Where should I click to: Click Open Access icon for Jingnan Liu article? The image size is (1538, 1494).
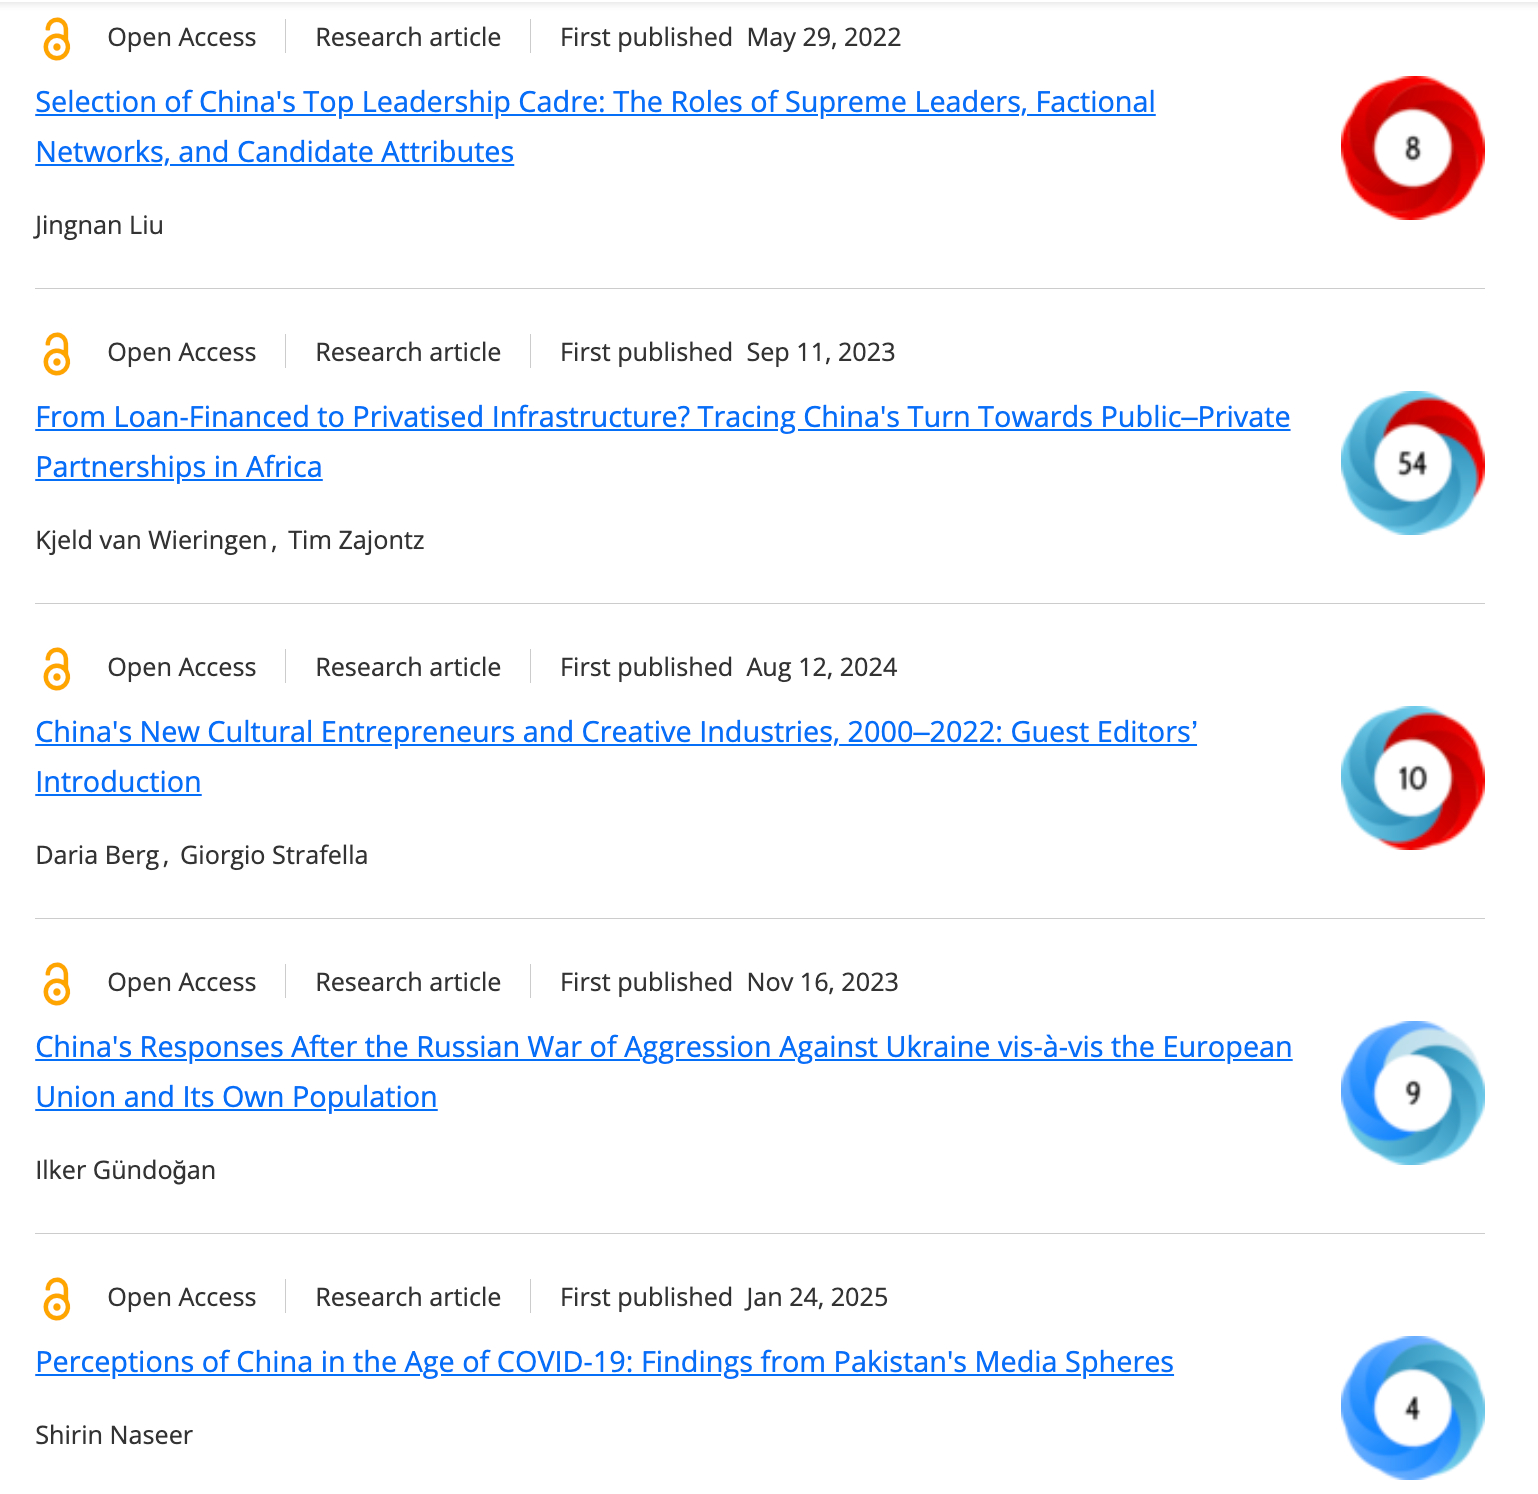point(57,39)
